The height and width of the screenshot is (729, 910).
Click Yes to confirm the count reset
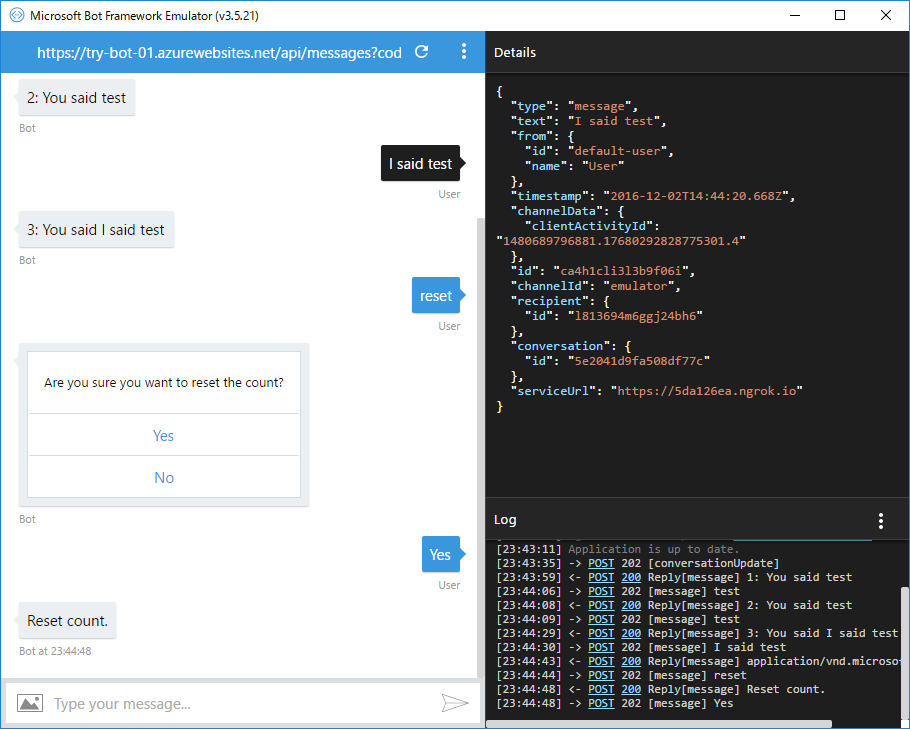(163, 435)
